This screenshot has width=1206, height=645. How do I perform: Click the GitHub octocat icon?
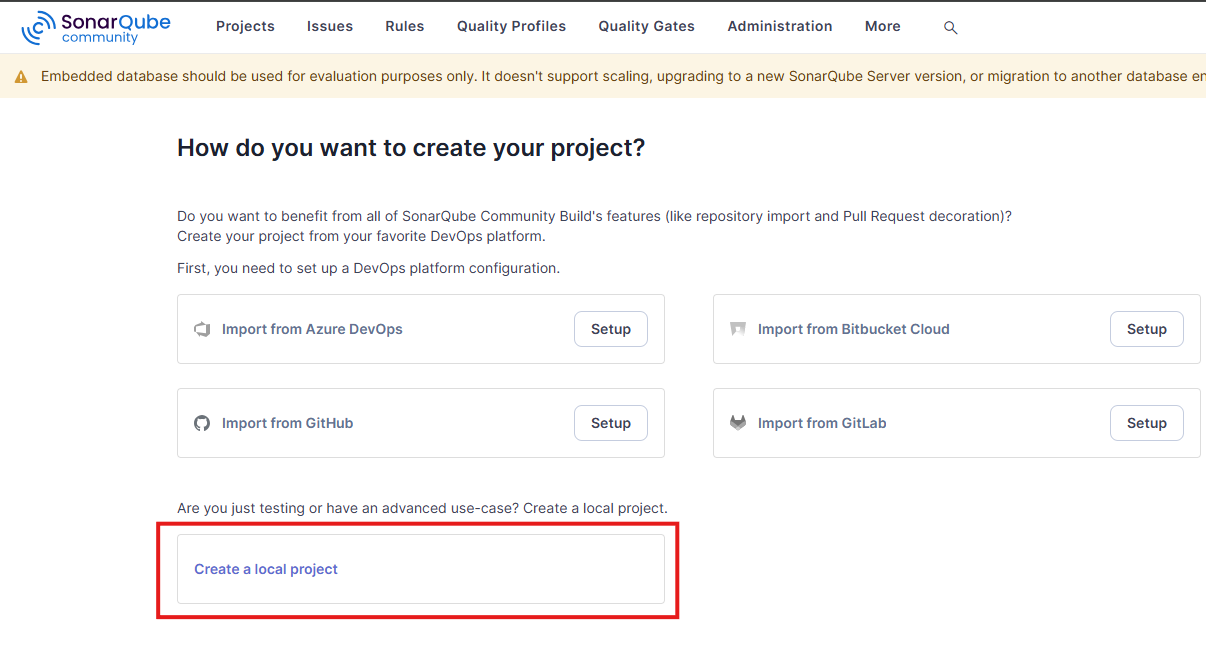click(x=202, y=423)
